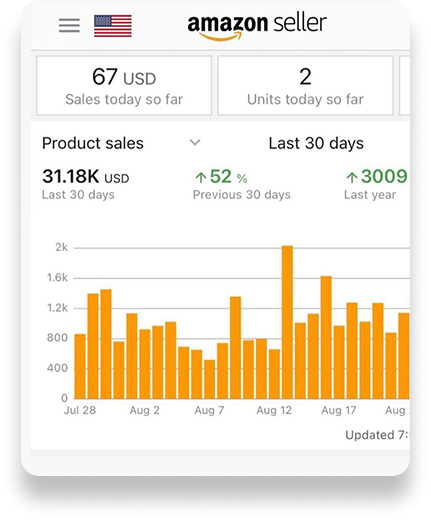The image size is (431, 520).
Task: Tap the green arrow beside 3009
Action: (x=352, y=177)
